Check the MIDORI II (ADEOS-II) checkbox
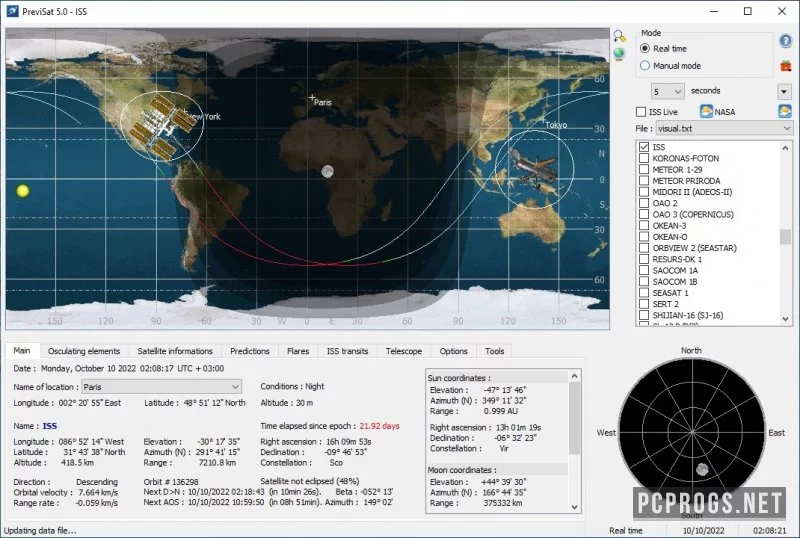This screenshot has width=800, height=538. click(644, 192)
